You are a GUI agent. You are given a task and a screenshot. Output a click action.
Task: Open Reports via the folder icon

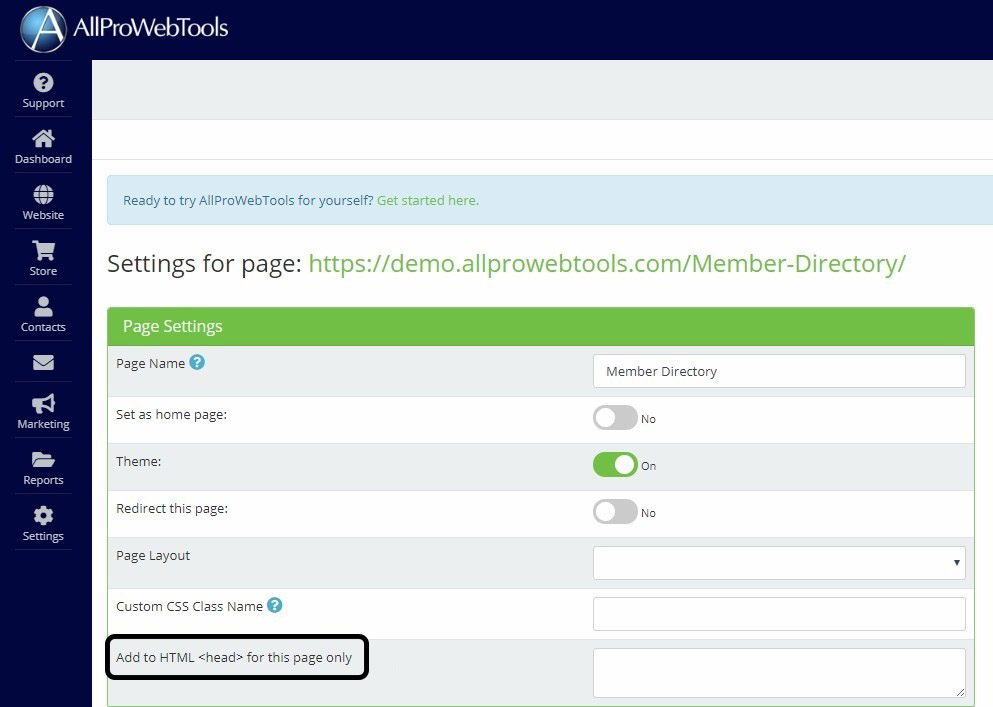click(x=43, y=459)
